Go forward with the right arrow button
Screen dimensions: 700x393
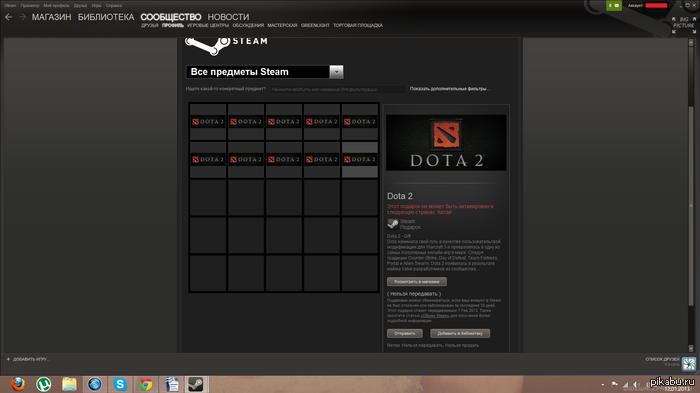pyautogui.click(x=22, y=17)
